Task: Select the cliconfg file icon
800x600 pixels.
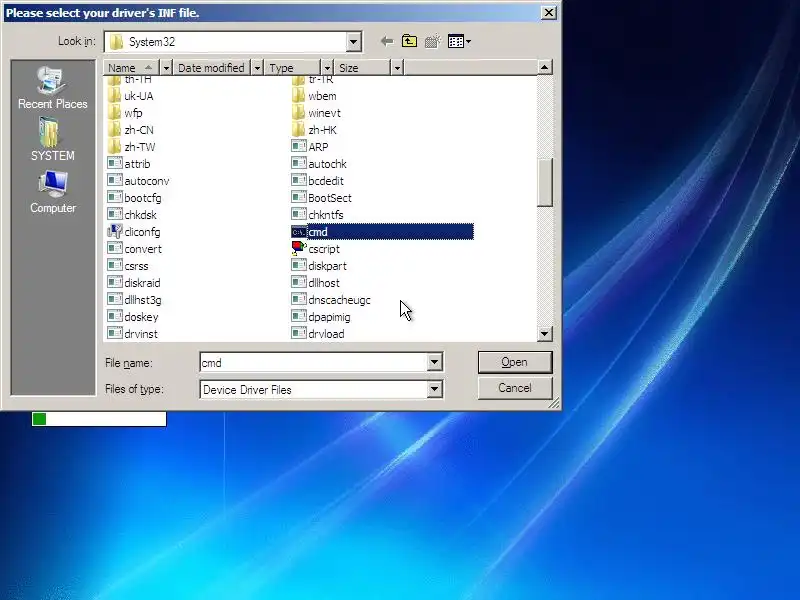Action: point(115,232)
